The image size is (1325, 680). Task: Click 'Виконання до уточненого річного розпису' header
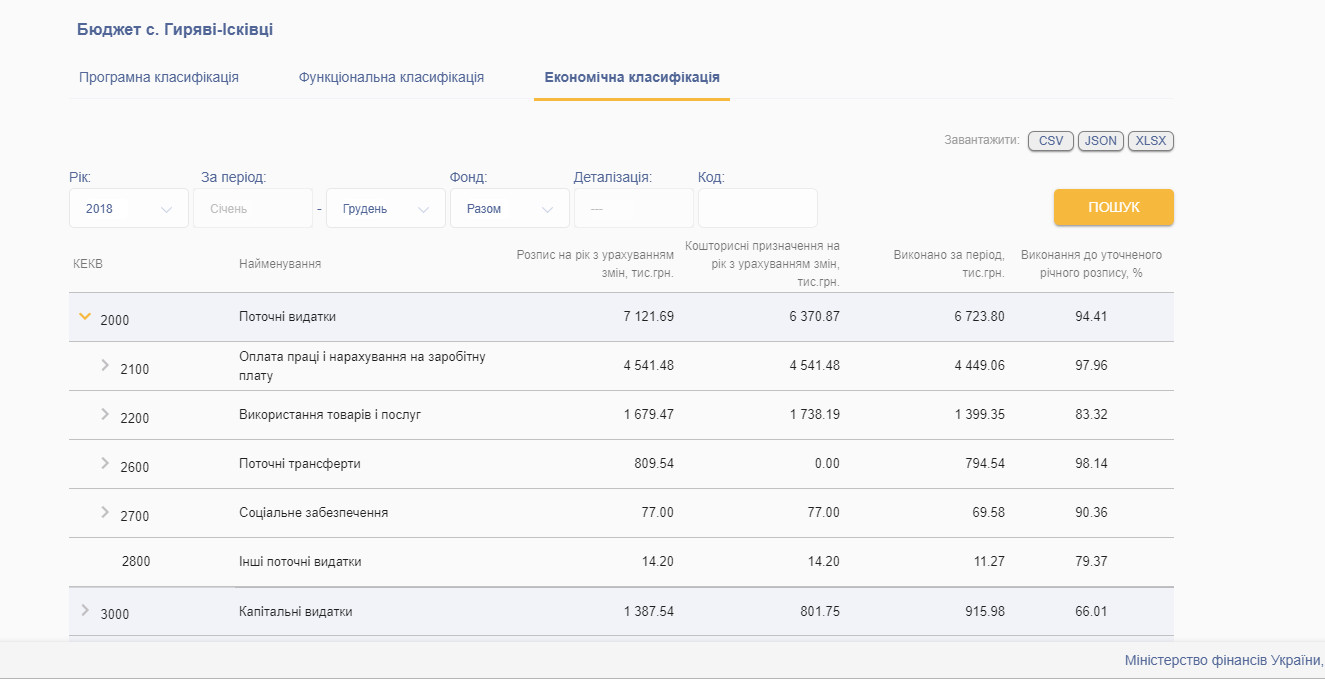pyautogui.click(x=1092, y=264)
